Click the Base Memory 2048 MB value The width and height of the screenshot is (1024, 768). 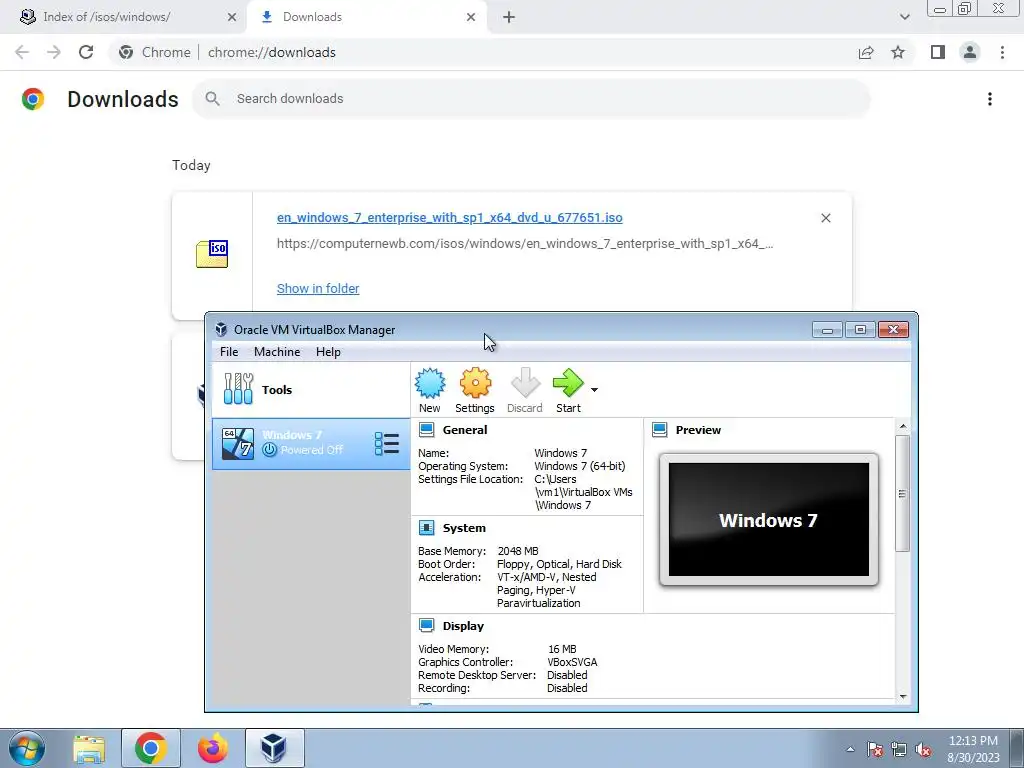pyautogui.click(x=518, y=551)
